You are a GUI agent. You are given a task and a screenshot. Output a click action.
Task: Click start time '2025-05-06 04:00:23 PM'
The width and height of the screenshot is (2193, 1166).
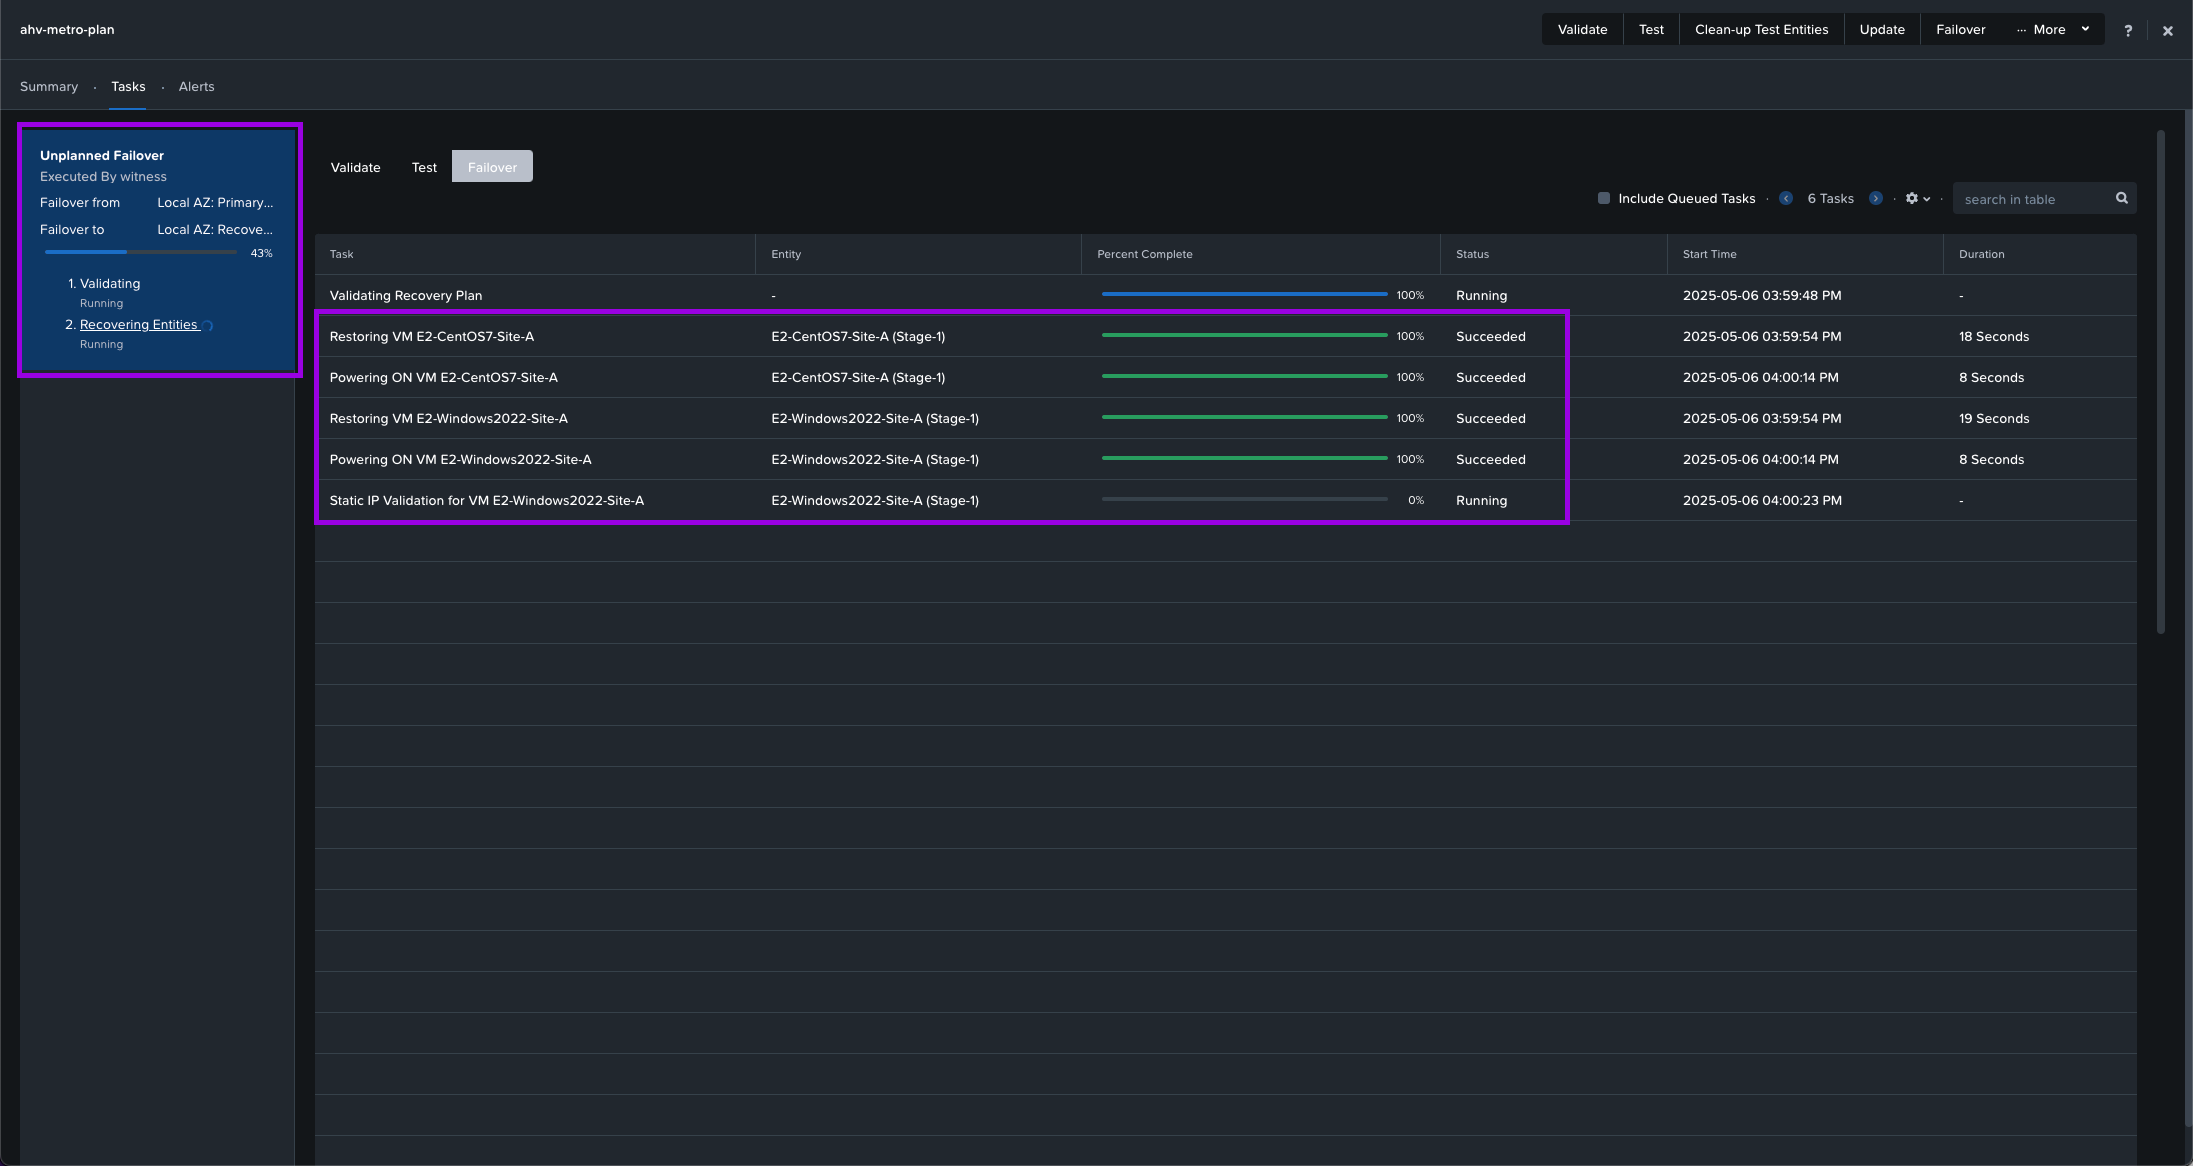pos(1761,500)
